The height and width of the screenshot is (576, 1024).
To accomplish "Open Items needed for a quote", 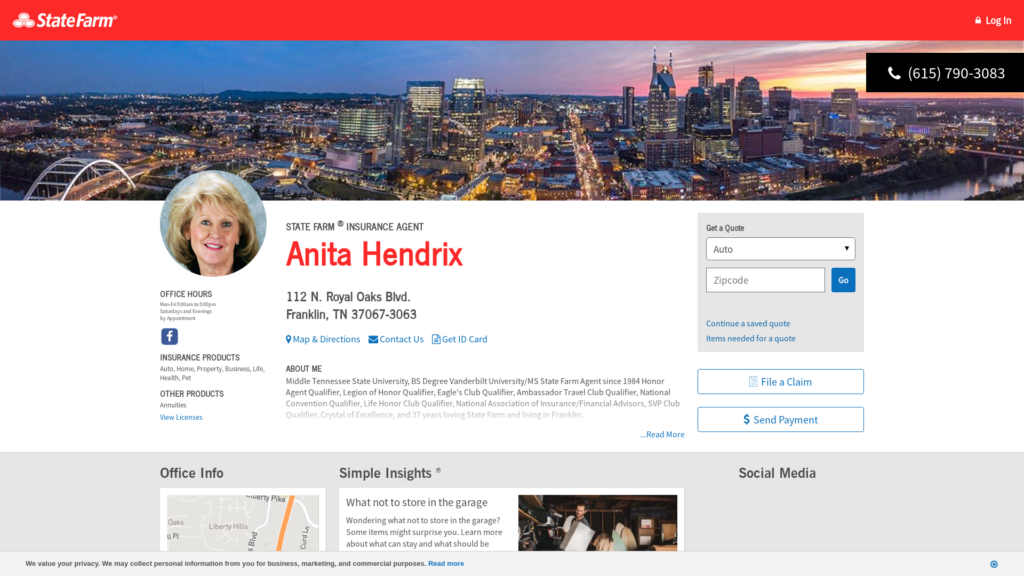I will 751,339.
